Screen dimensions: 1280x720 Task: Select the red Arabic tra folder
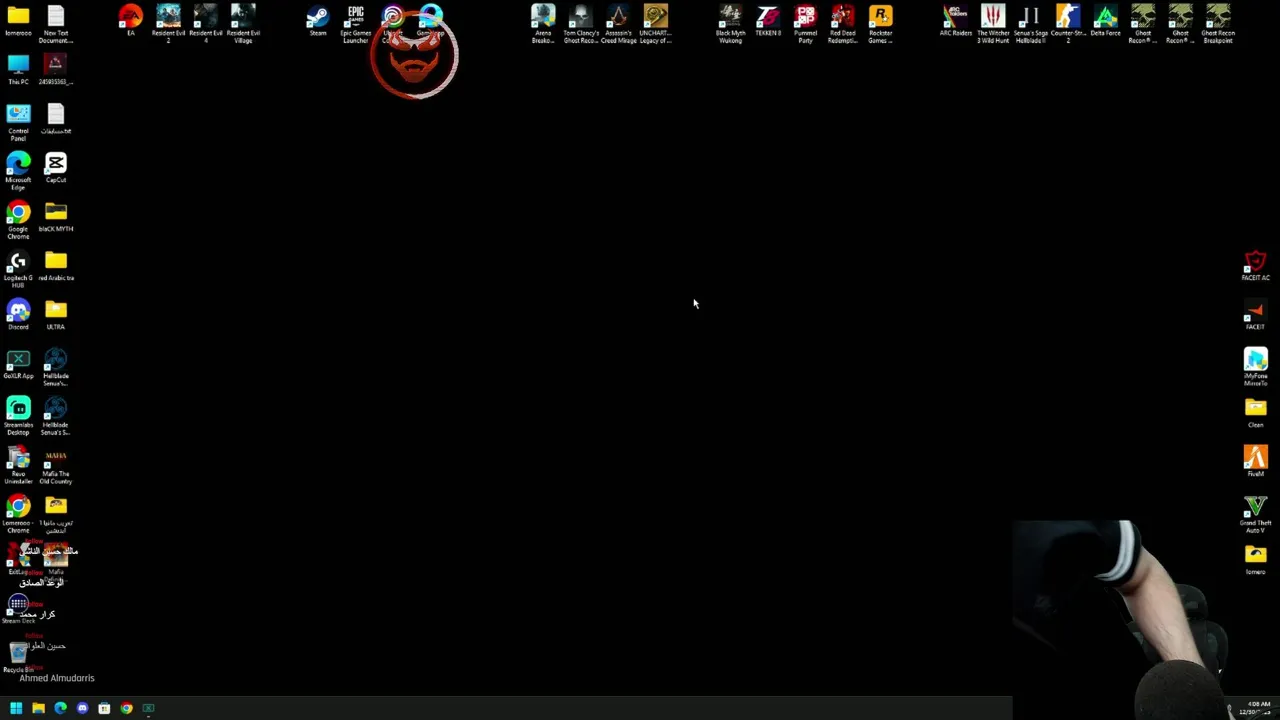tap(55, 265)
